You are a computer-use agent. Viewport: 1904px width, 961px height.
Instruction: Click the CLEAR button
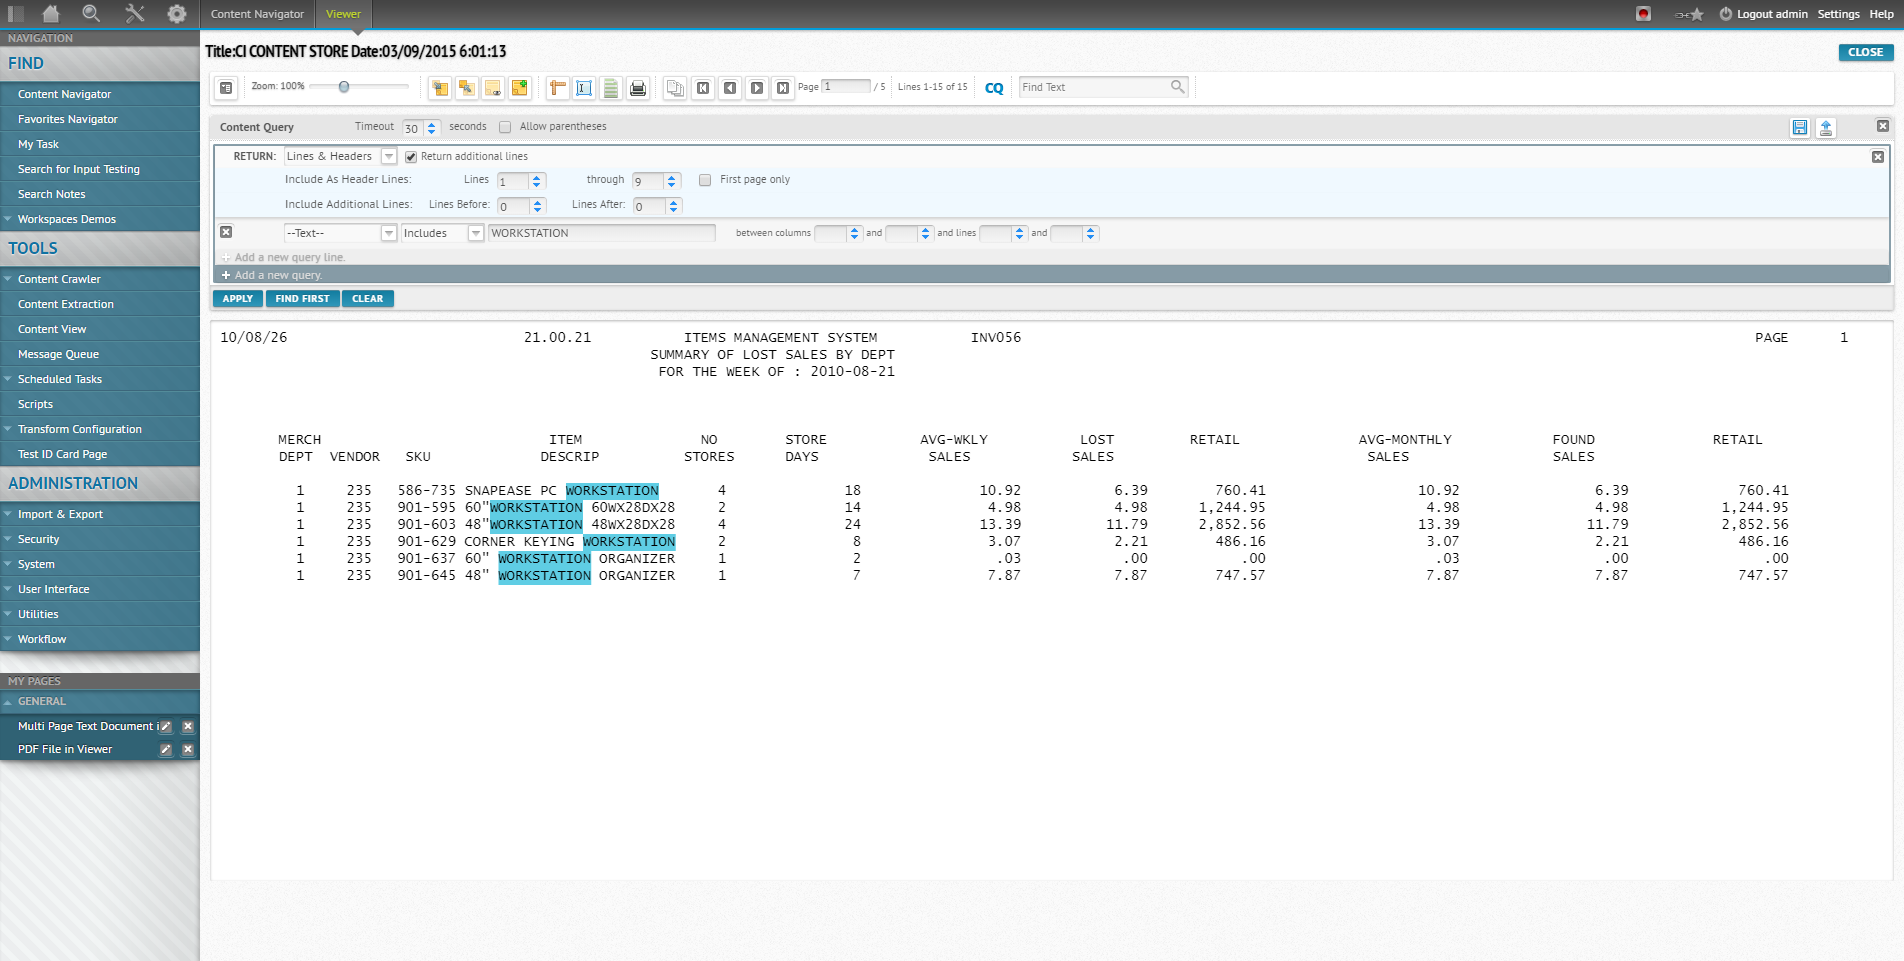[x=367, y=299]
